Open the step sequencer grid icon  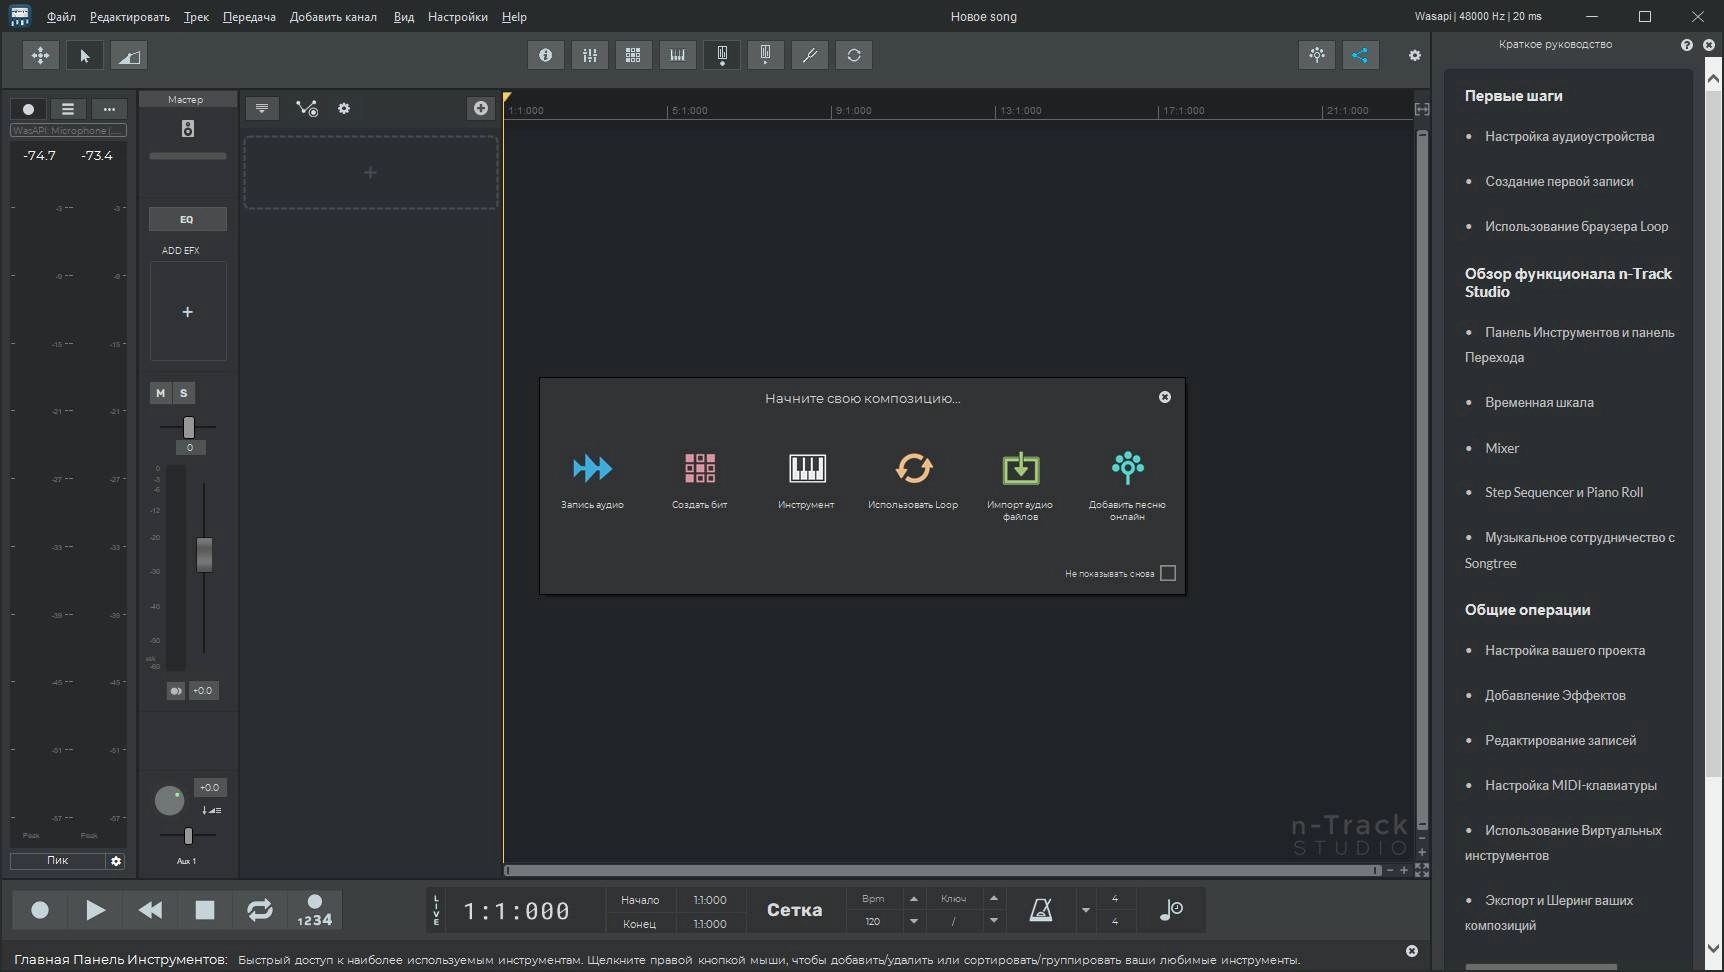pos(634,55)
